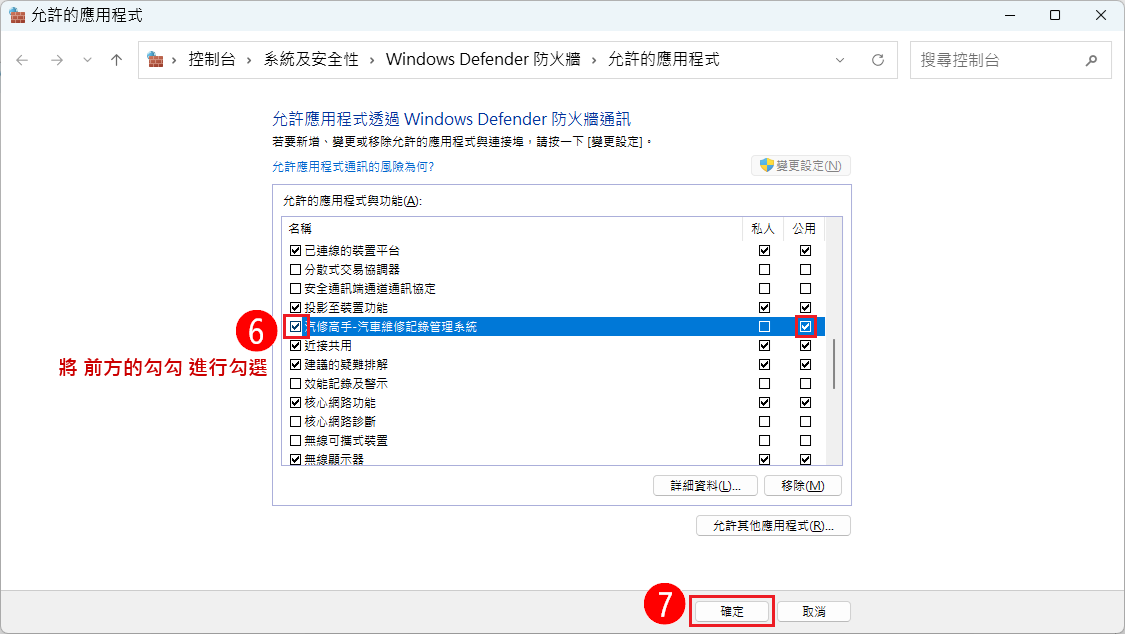Navigate to 系統及安全性 breadcrumb
The width and height of the screenshot is (1125, 634).
point(310,60)
